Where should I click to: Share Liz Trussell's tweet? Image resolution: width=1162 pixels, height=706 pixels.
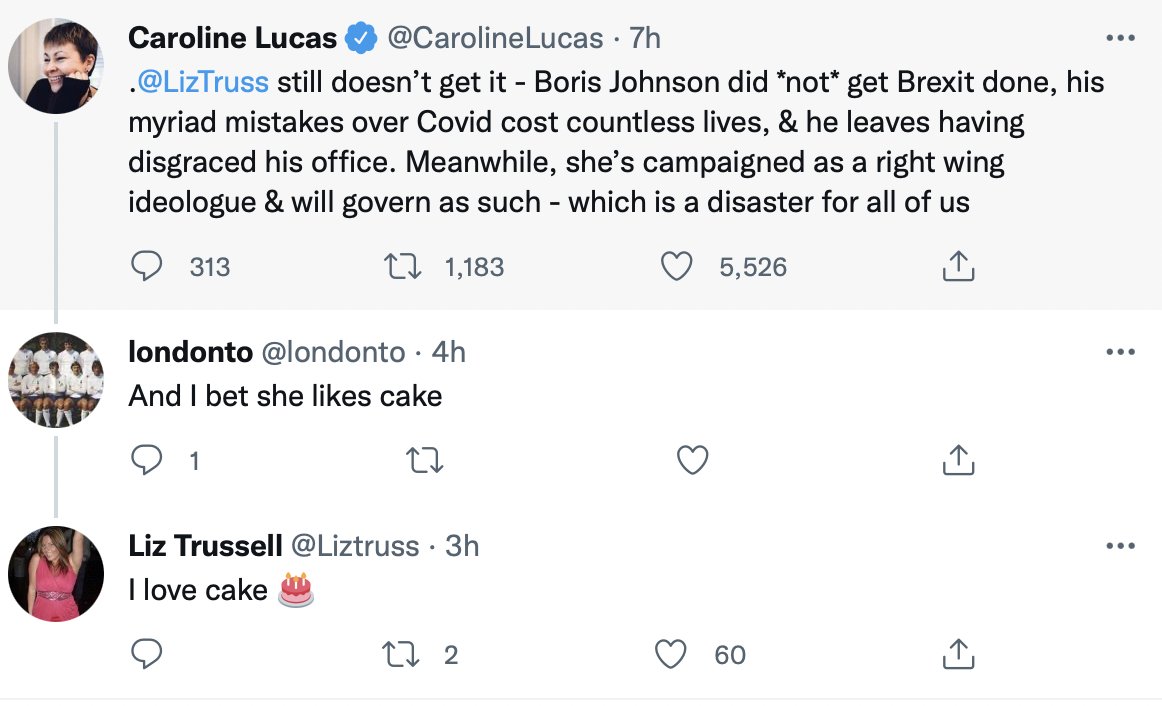tap(958, 654)
